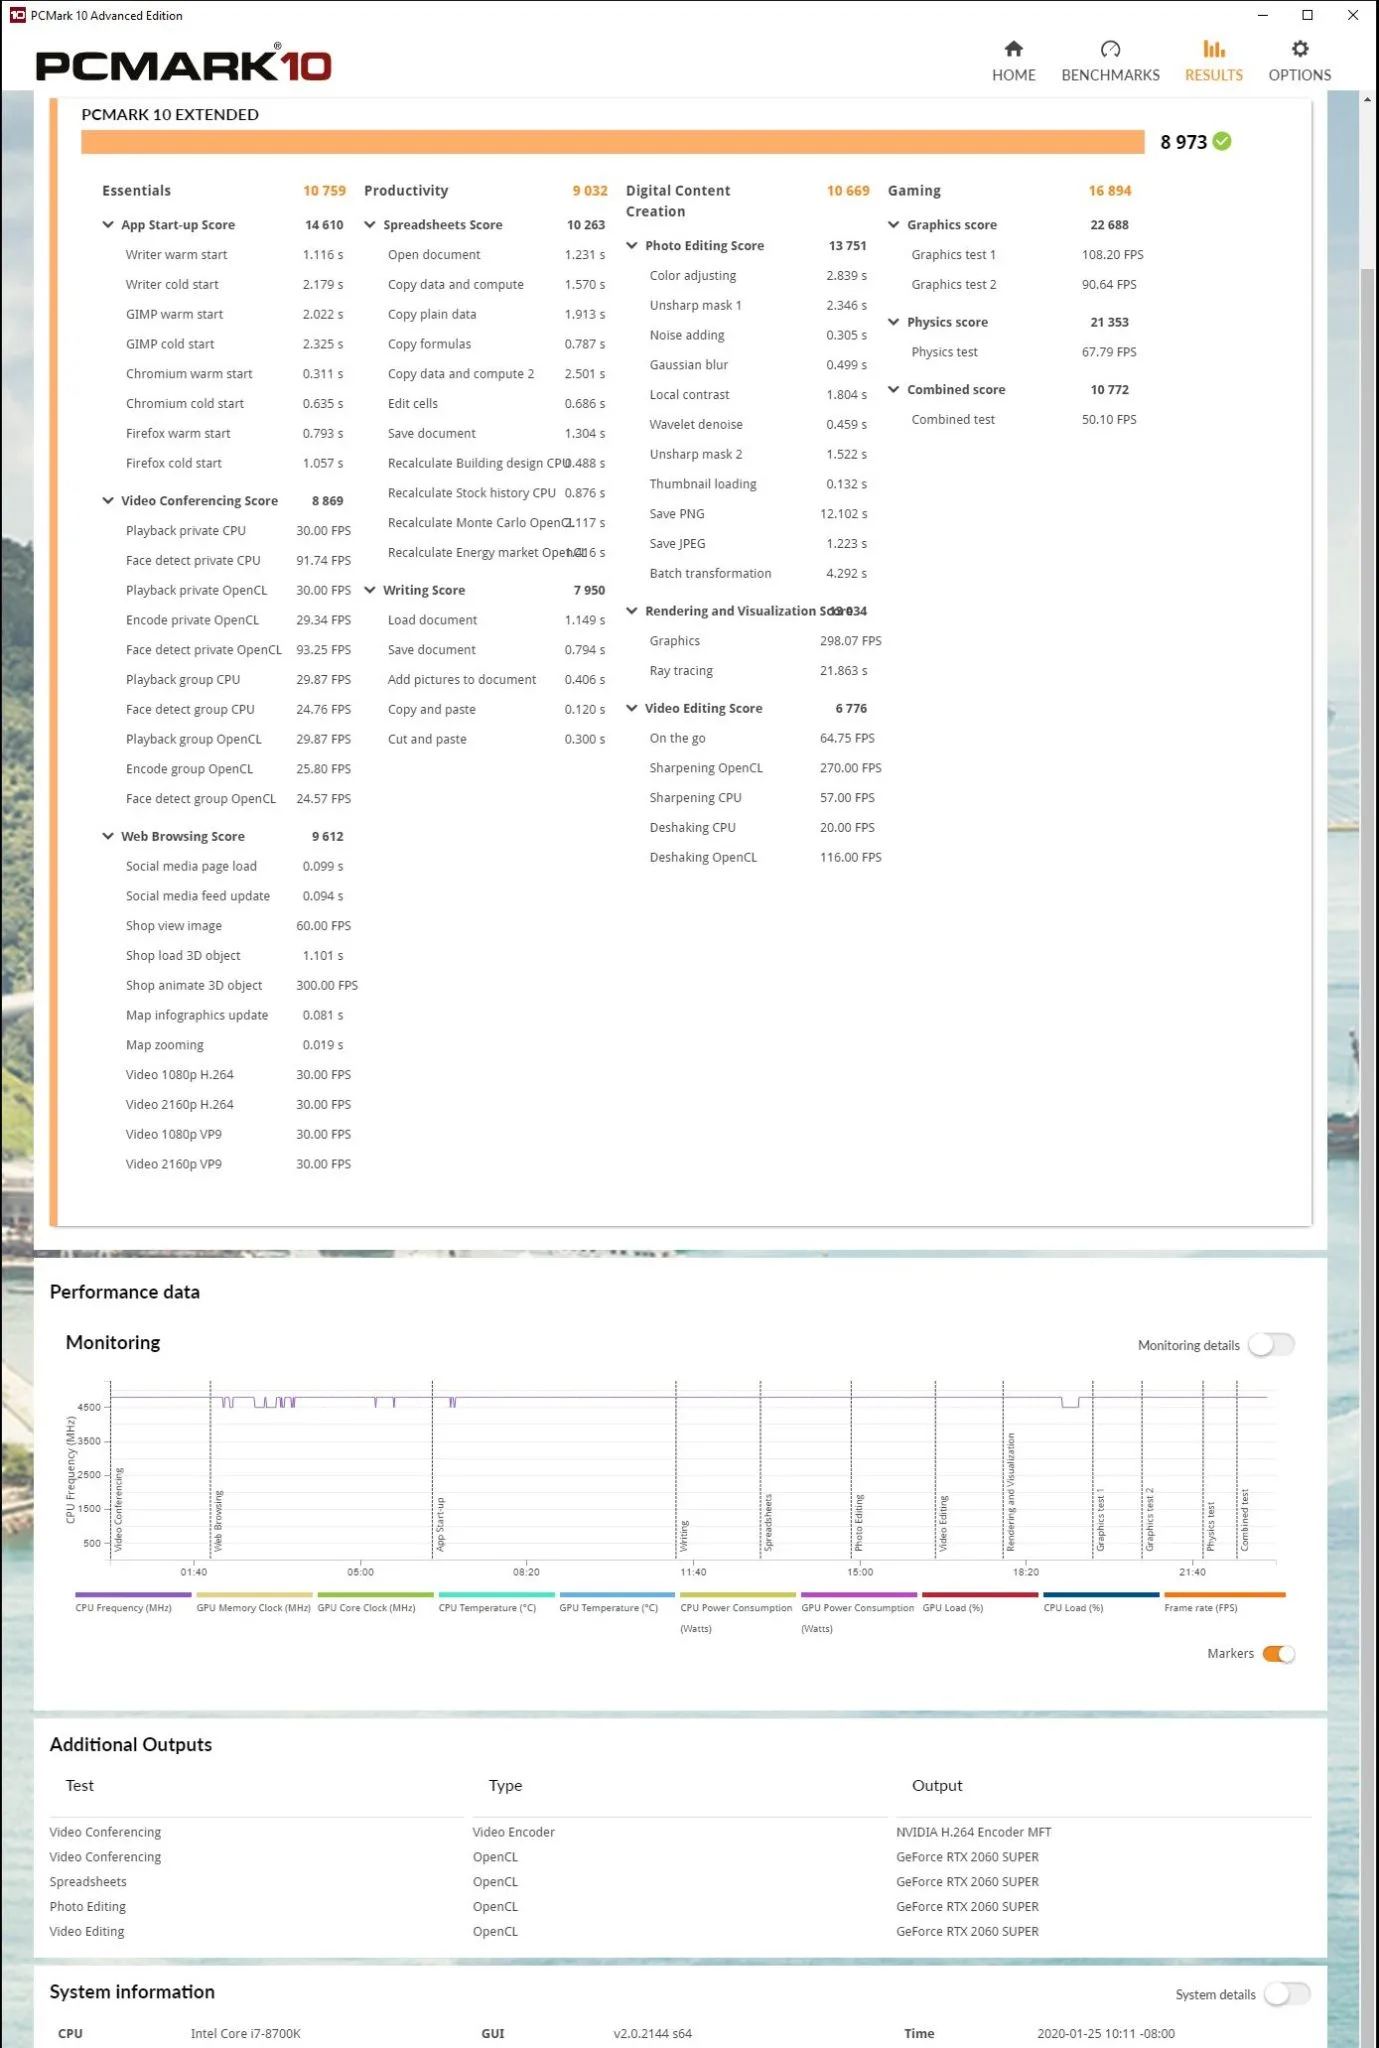Click Digital Content Creation score 10 669
This screenshot has width=1379, height=2048.
(848, 191)
